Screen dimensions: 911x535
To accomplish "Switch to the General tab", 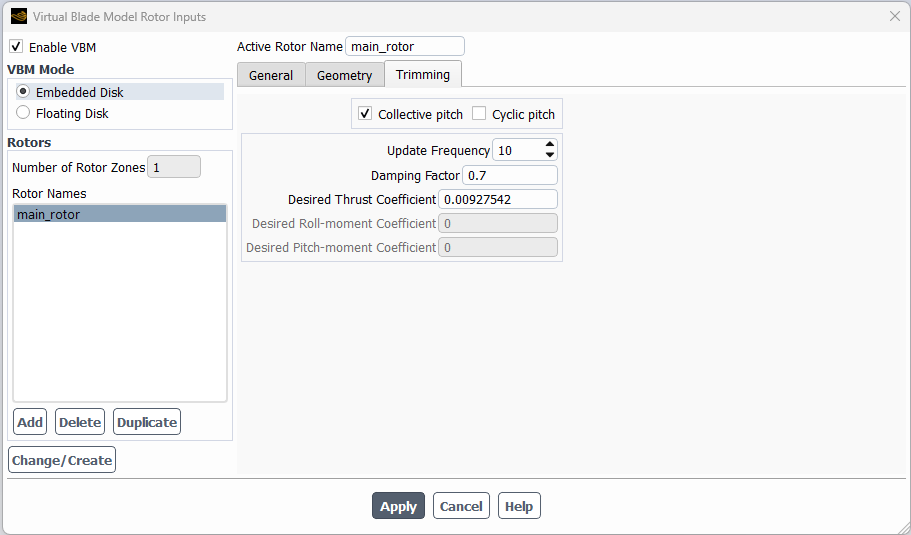I will click(271, 76).
